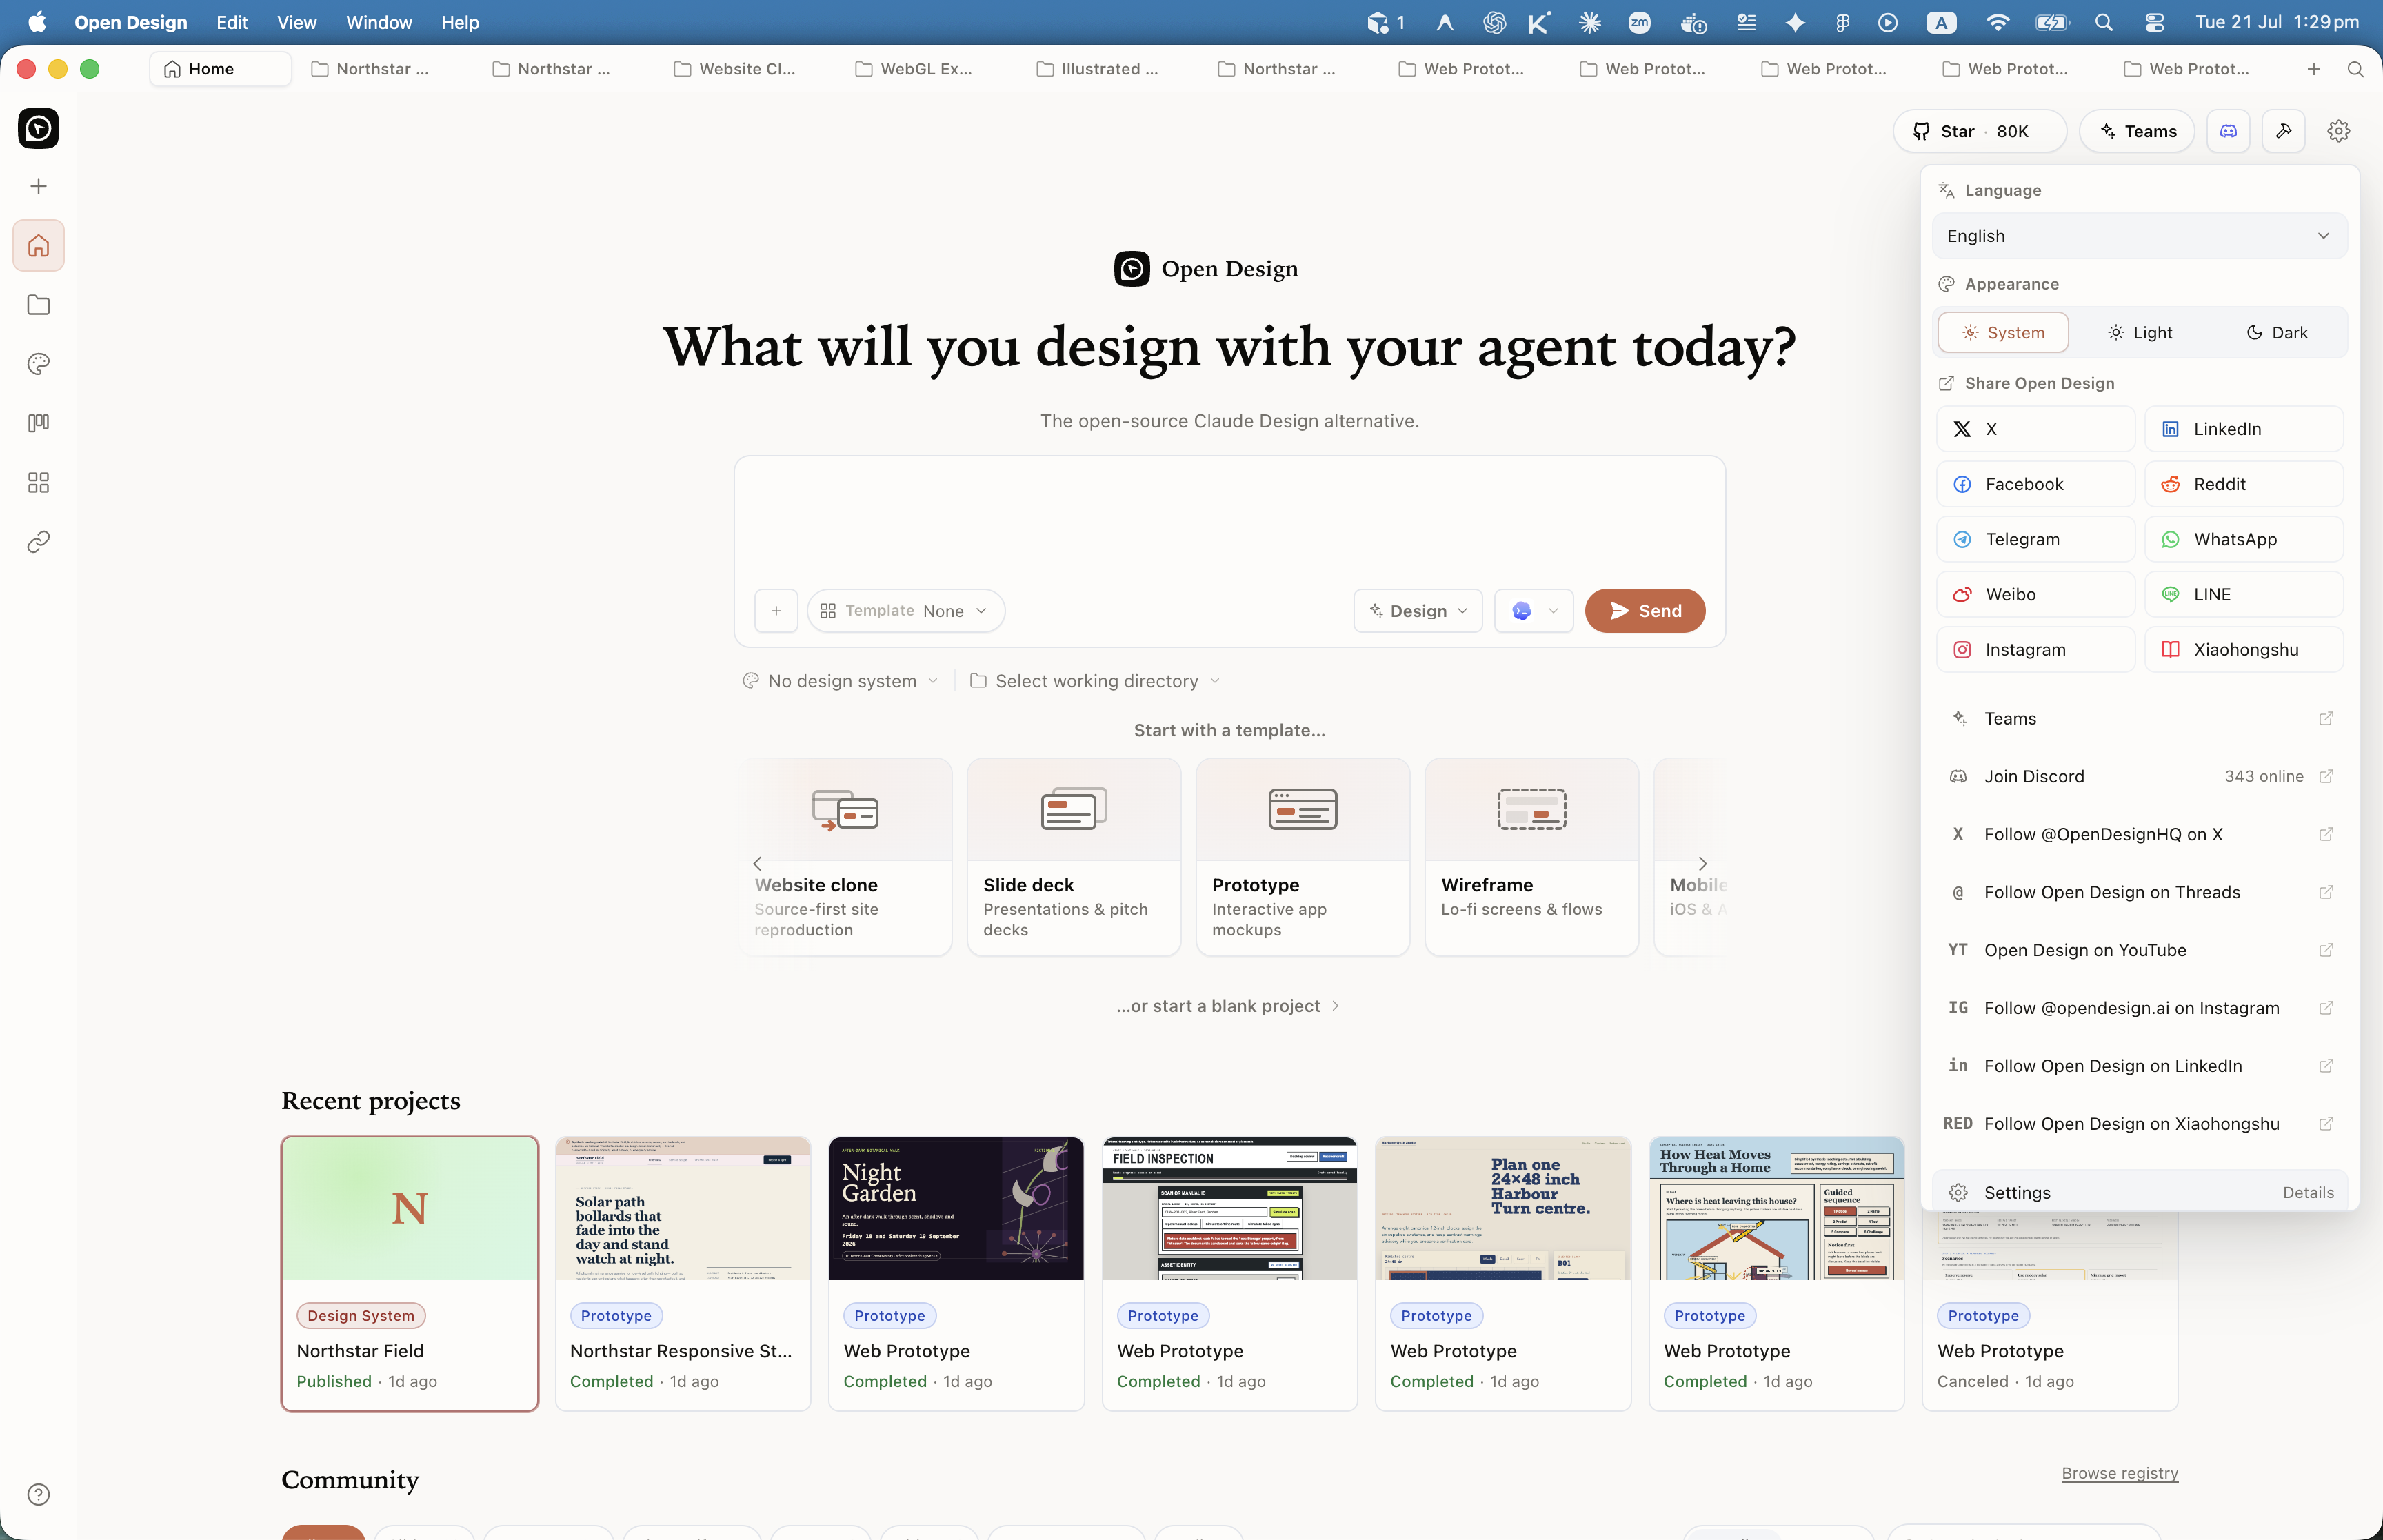Share Open Design on Reddit
This screenshot has height=1540, width=2383.
(2244, 484)
